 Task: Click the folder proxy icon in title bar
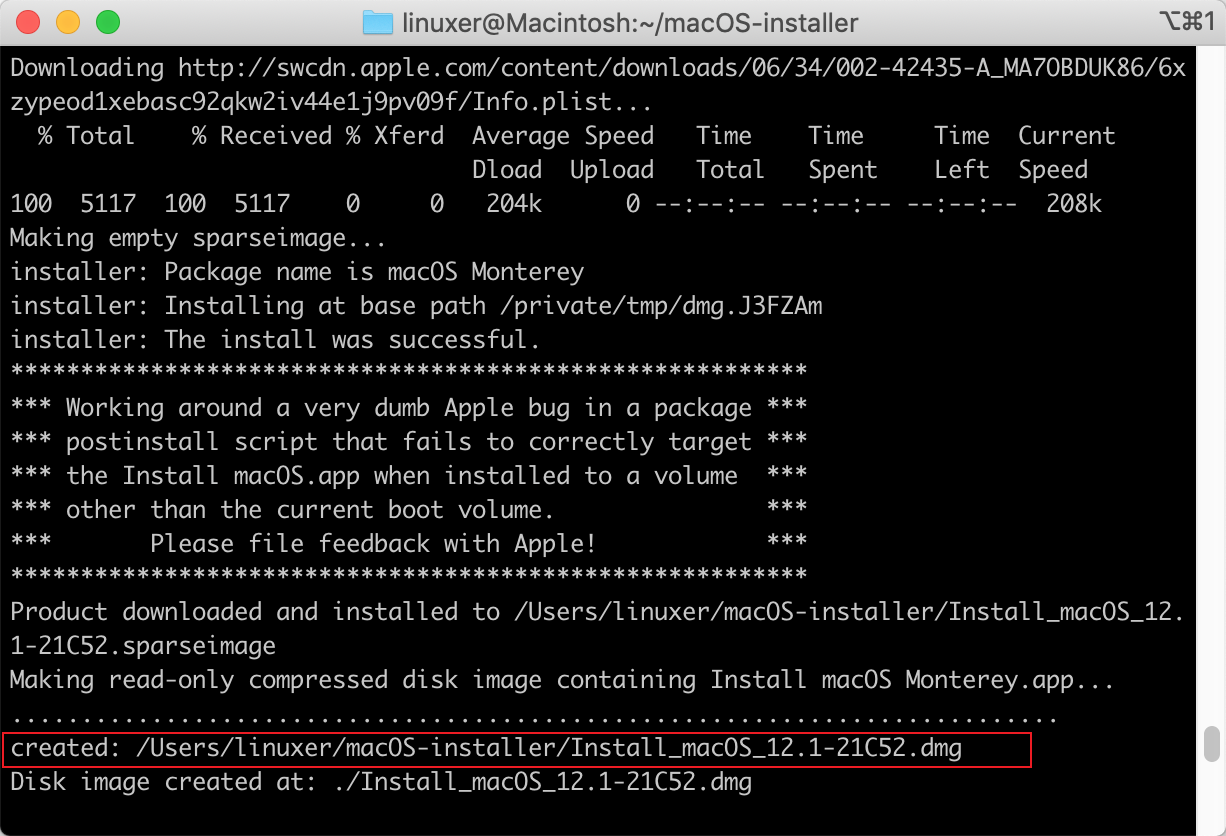[x=378, y=22]
